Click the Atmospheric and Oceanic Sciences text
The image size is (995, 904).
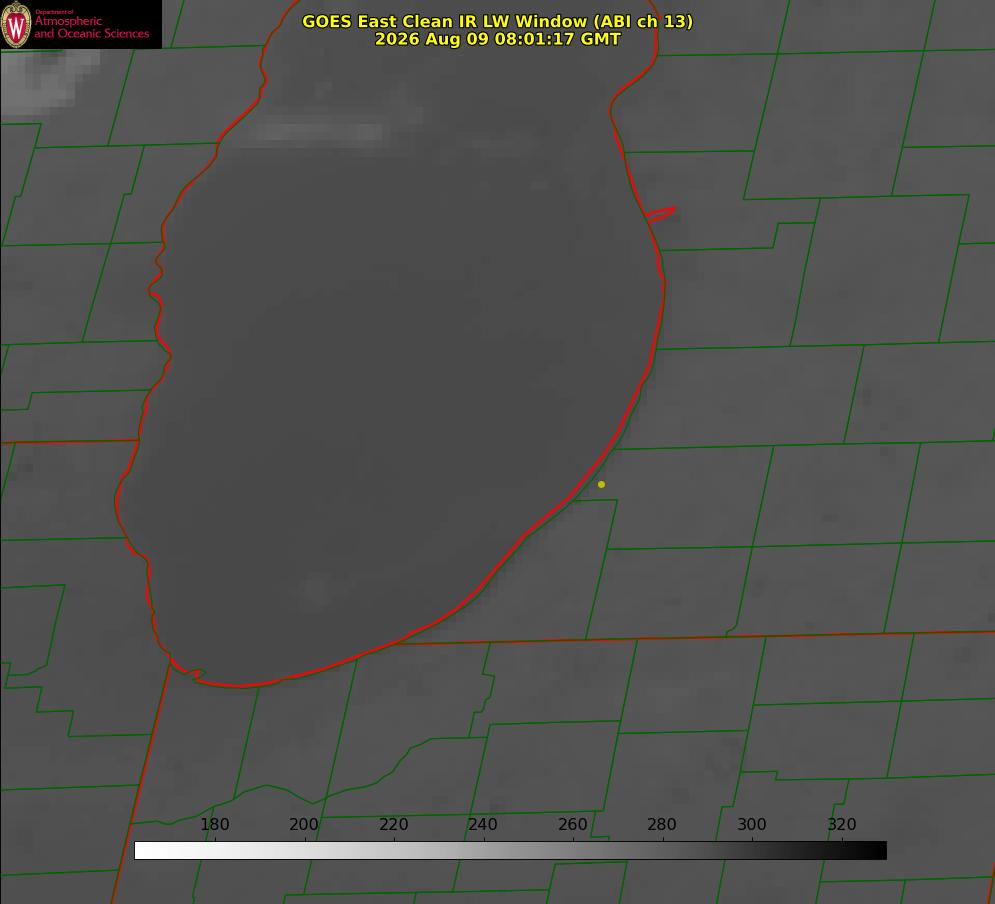(92, 27)
